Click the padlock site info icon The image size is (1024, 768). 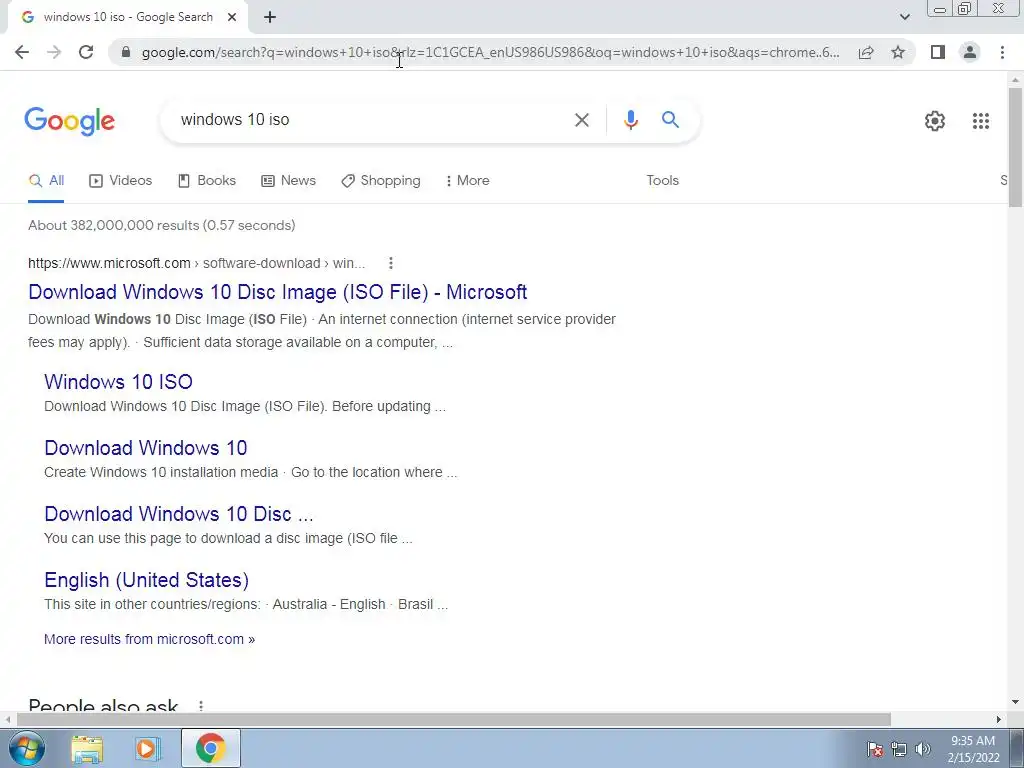[x=126, y=52]
